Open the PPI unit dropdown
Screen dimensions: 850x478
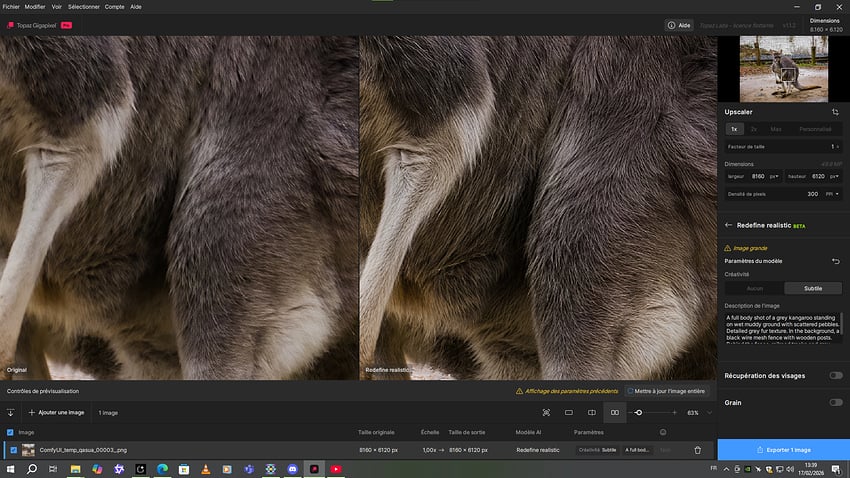(832, 194)
